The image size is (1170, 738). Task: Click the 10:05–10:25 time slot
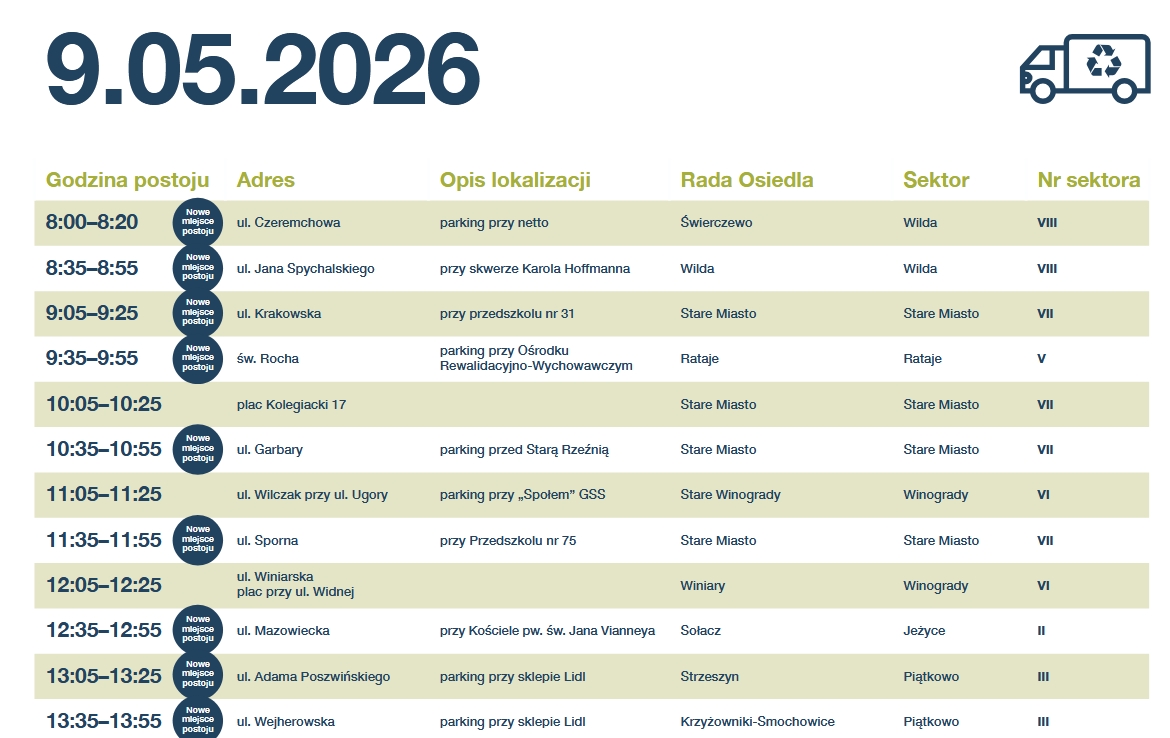tap(104, 404)
